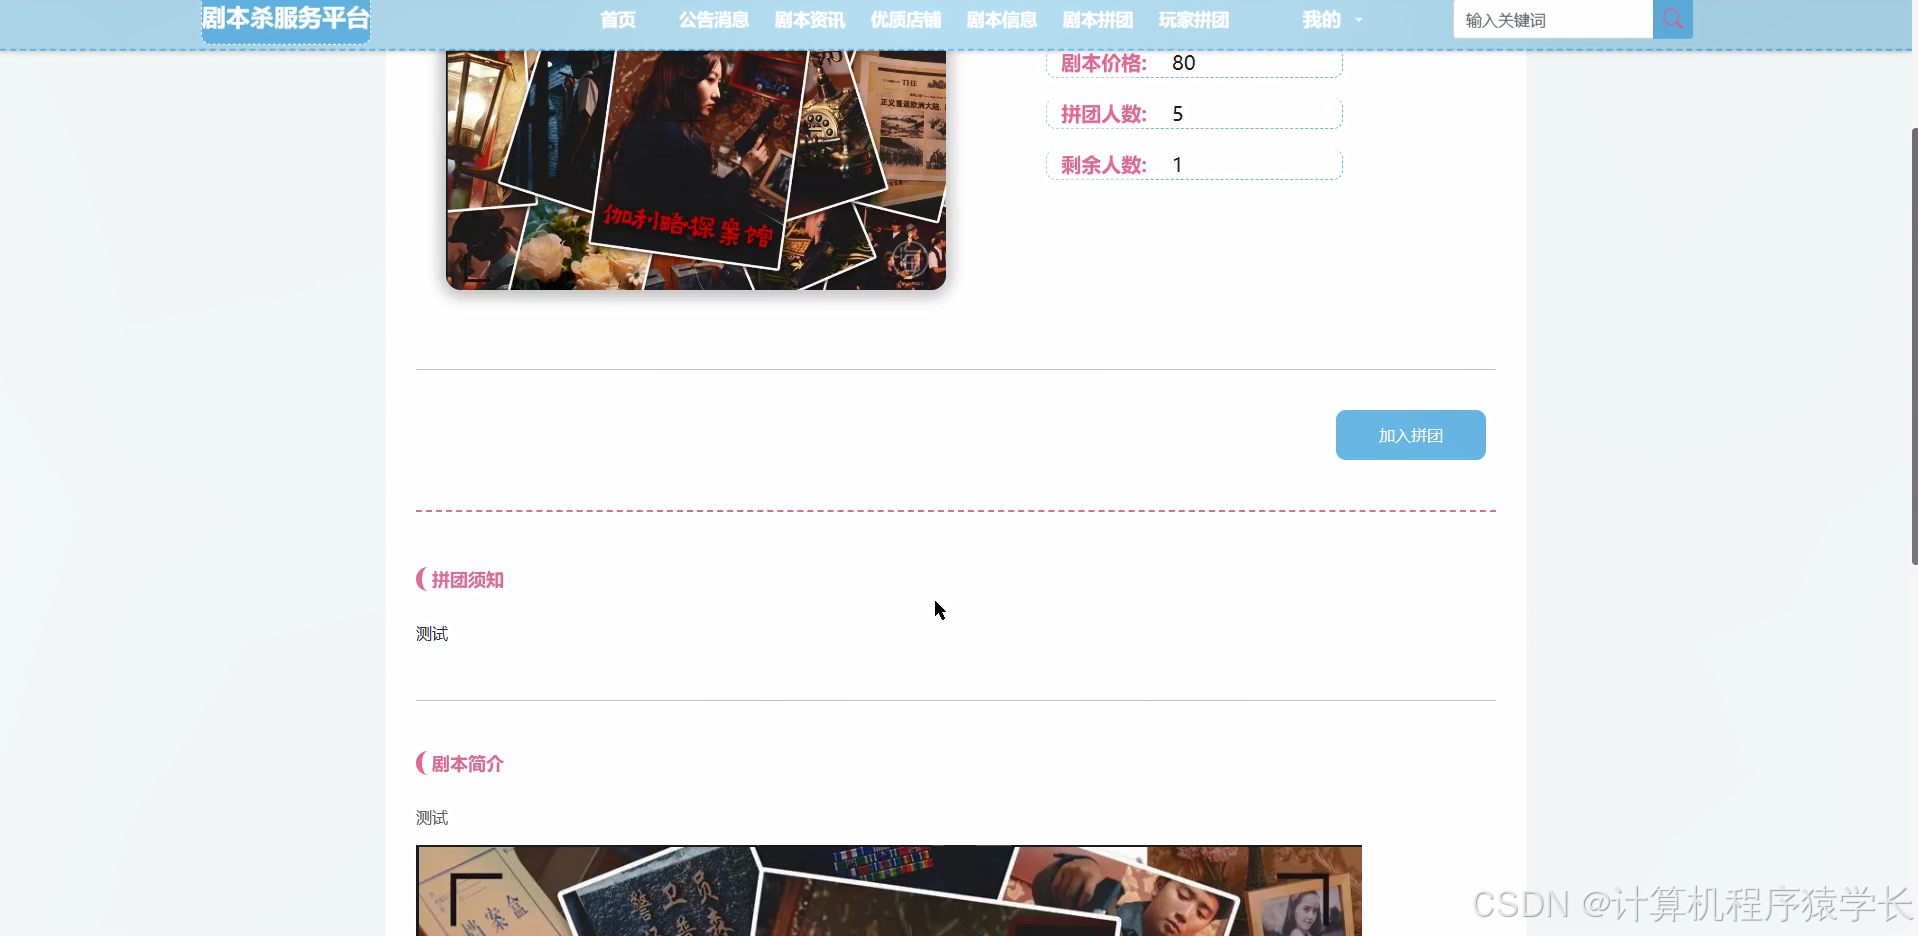
Task: Expand the 我的 dropdown menu
Action: click(x=1332, y=20)
